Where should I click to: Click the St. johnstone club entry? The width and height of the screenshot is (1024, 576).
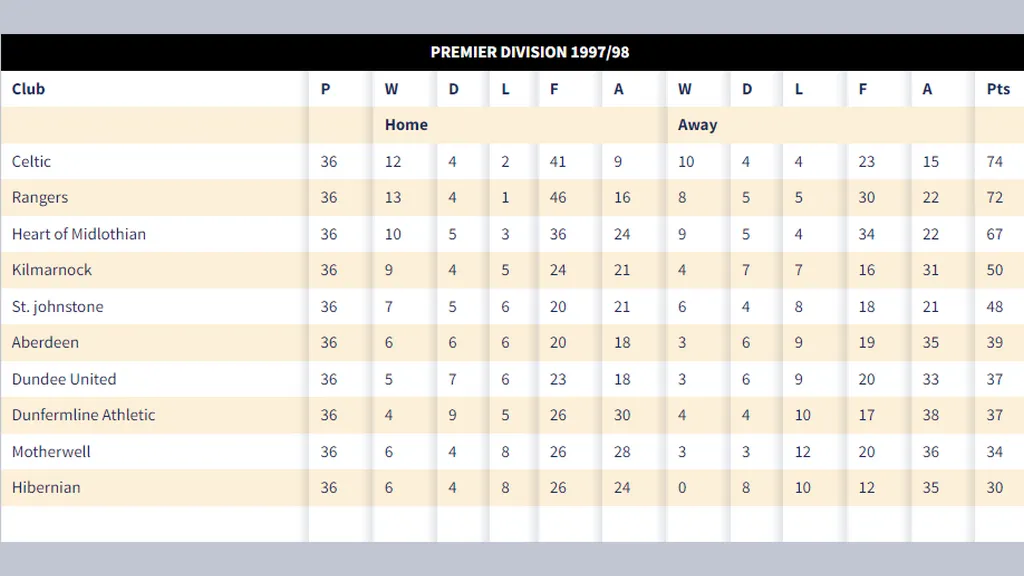(x=57, y=307)
